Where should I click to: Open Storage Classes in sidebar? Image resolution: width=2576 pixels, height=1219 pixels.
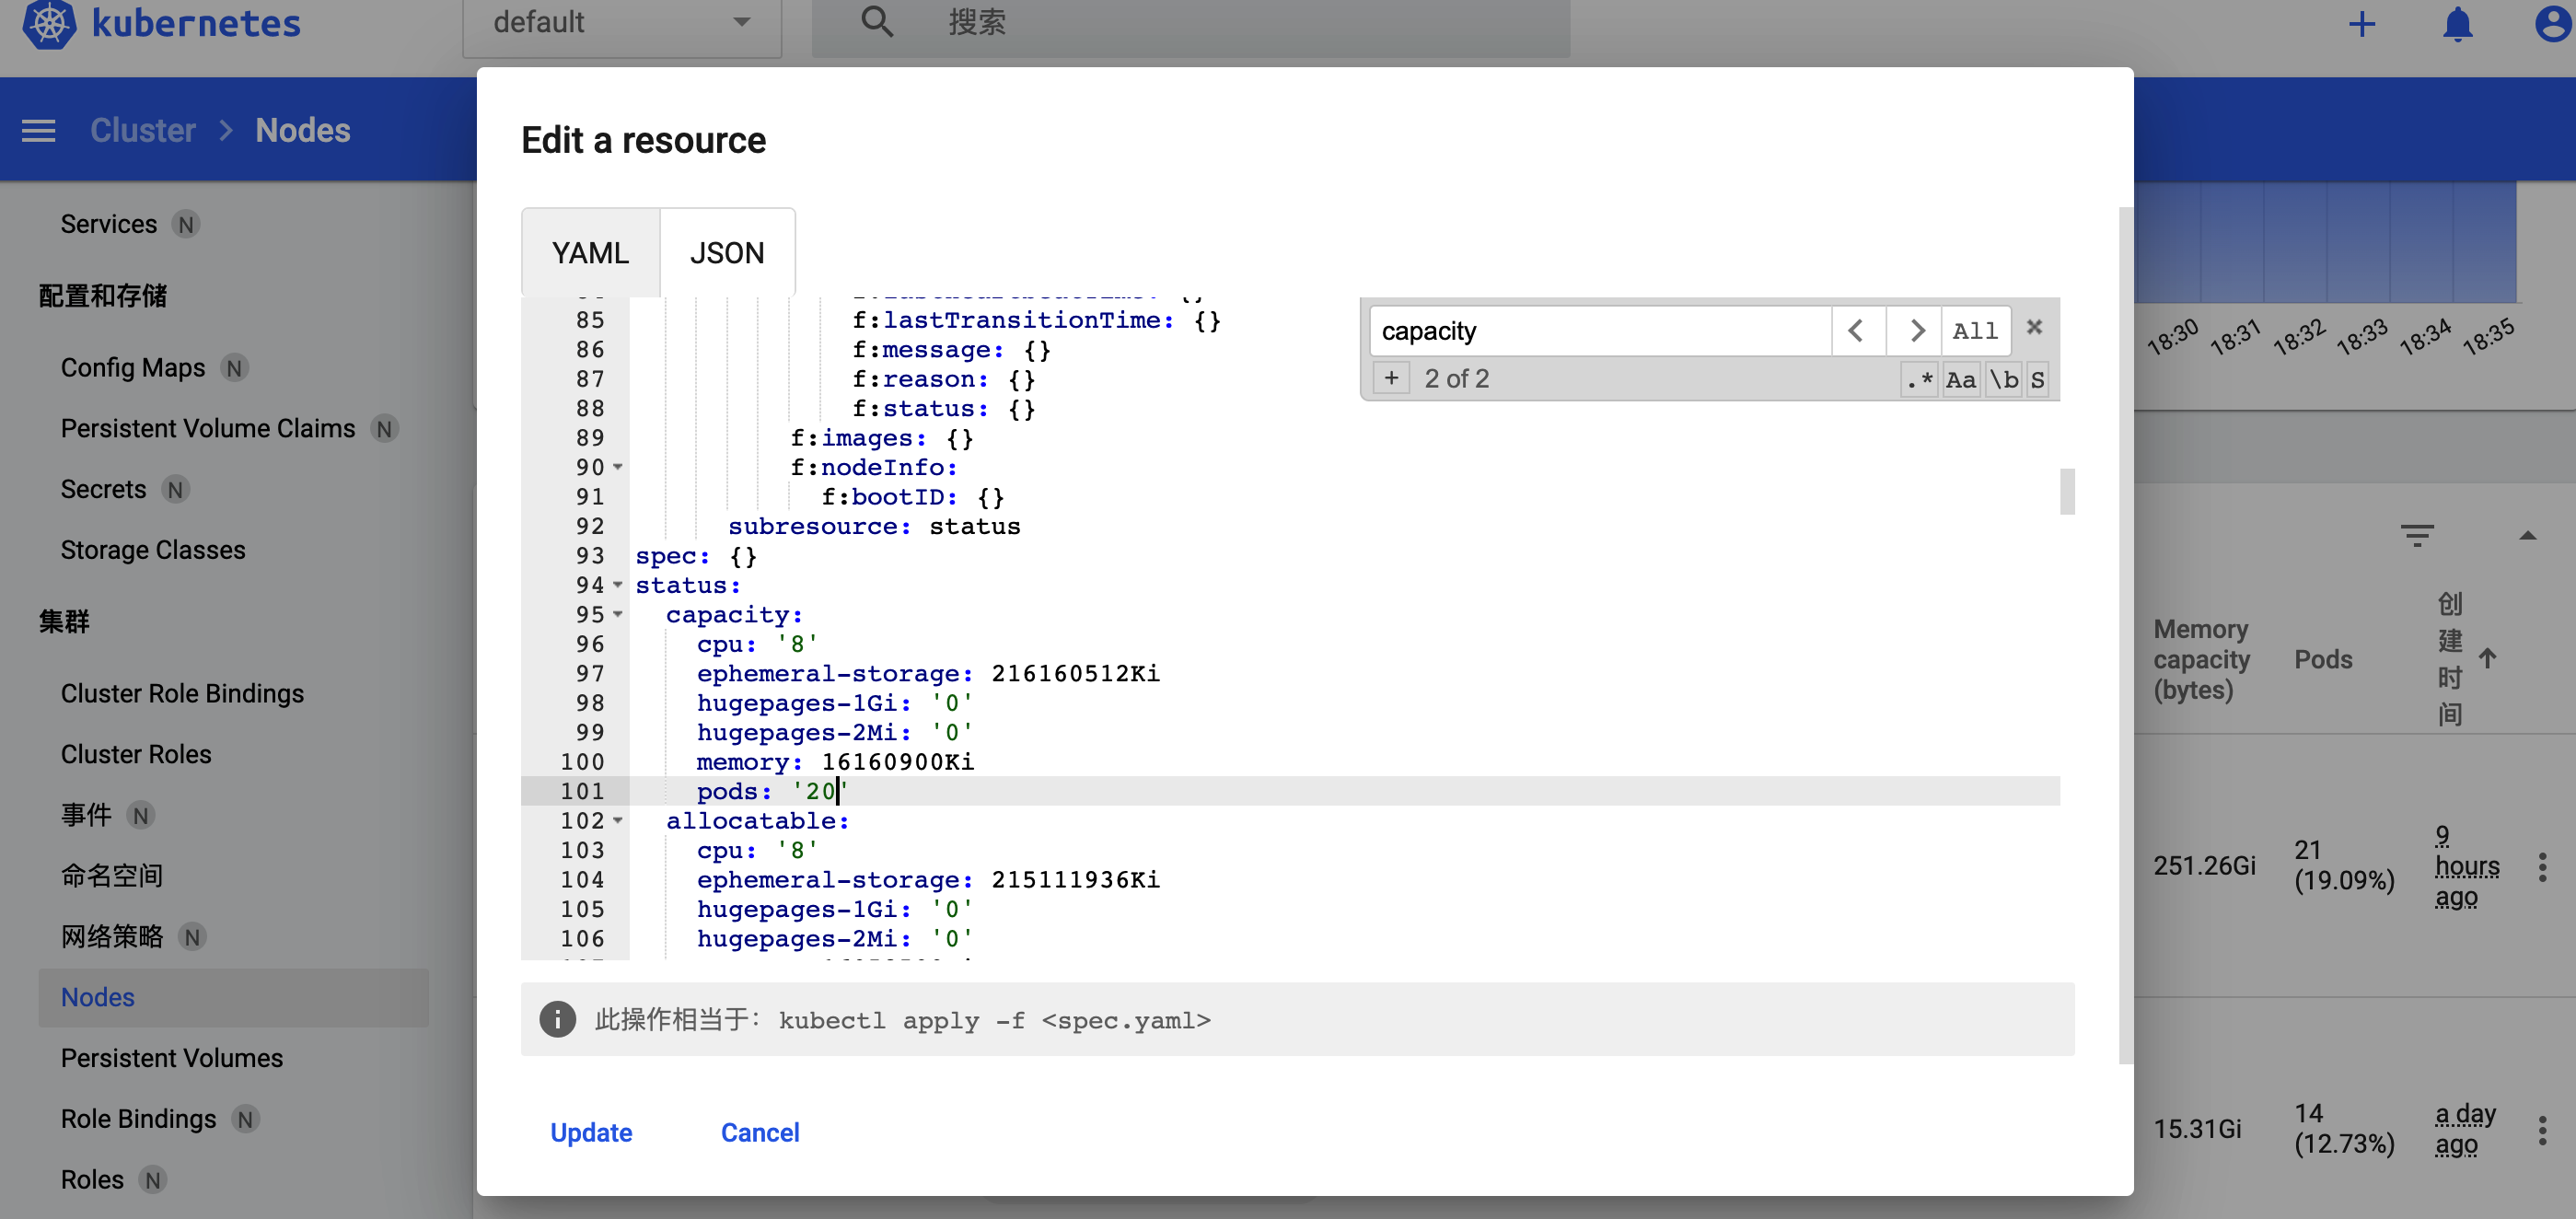point(152,550)
